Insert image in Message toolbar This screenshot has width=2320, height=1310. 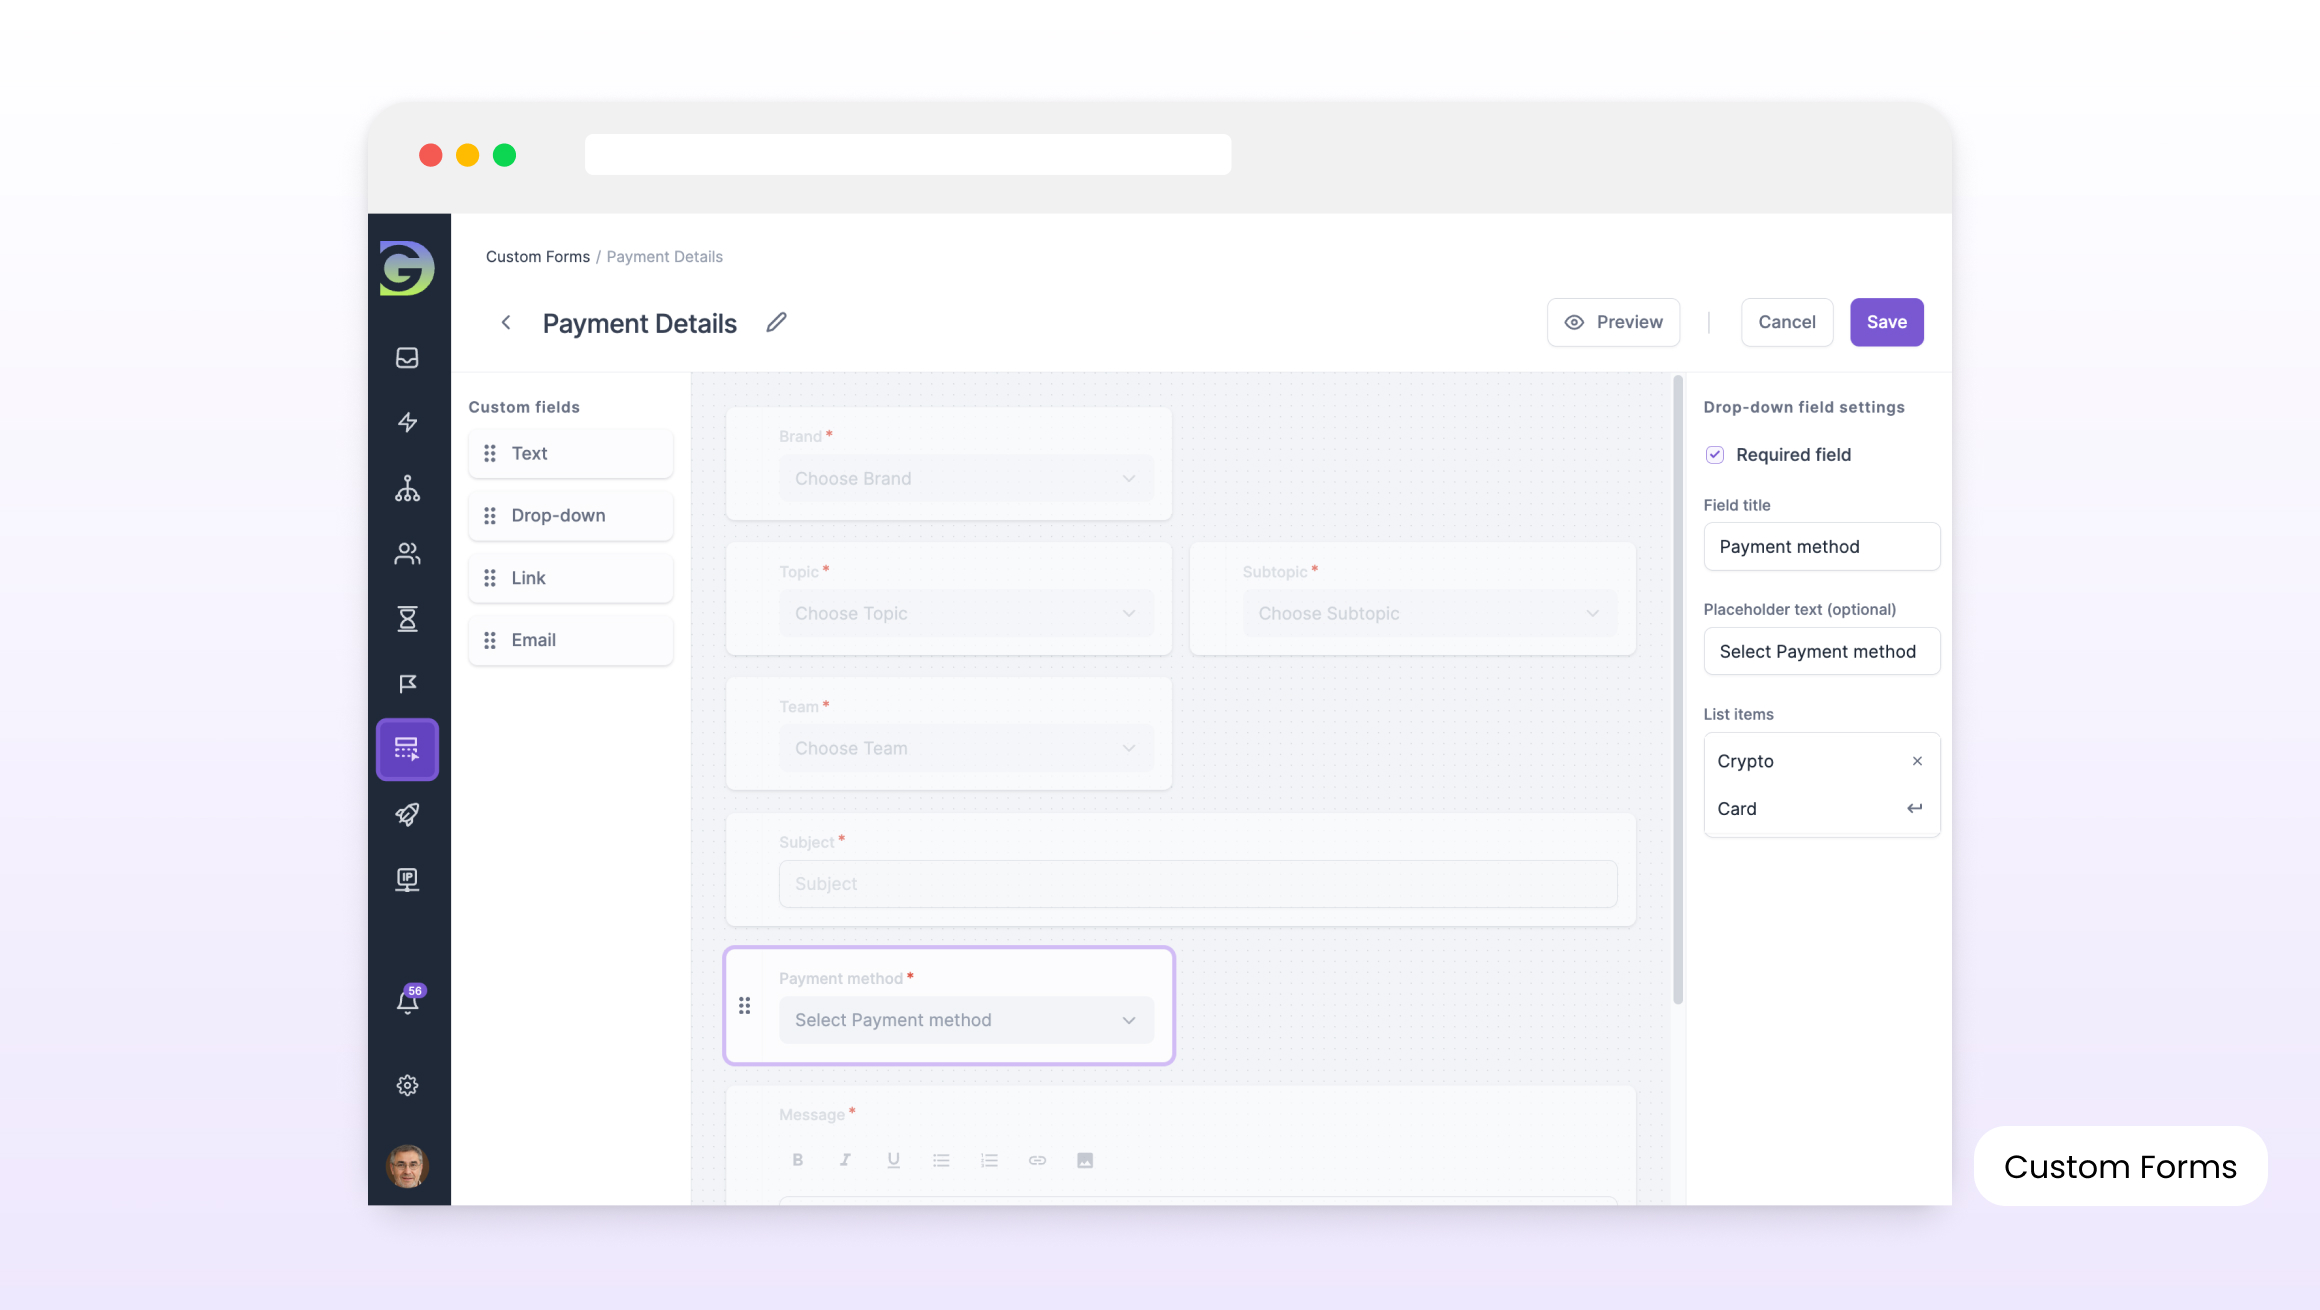click(1085, 1160)
